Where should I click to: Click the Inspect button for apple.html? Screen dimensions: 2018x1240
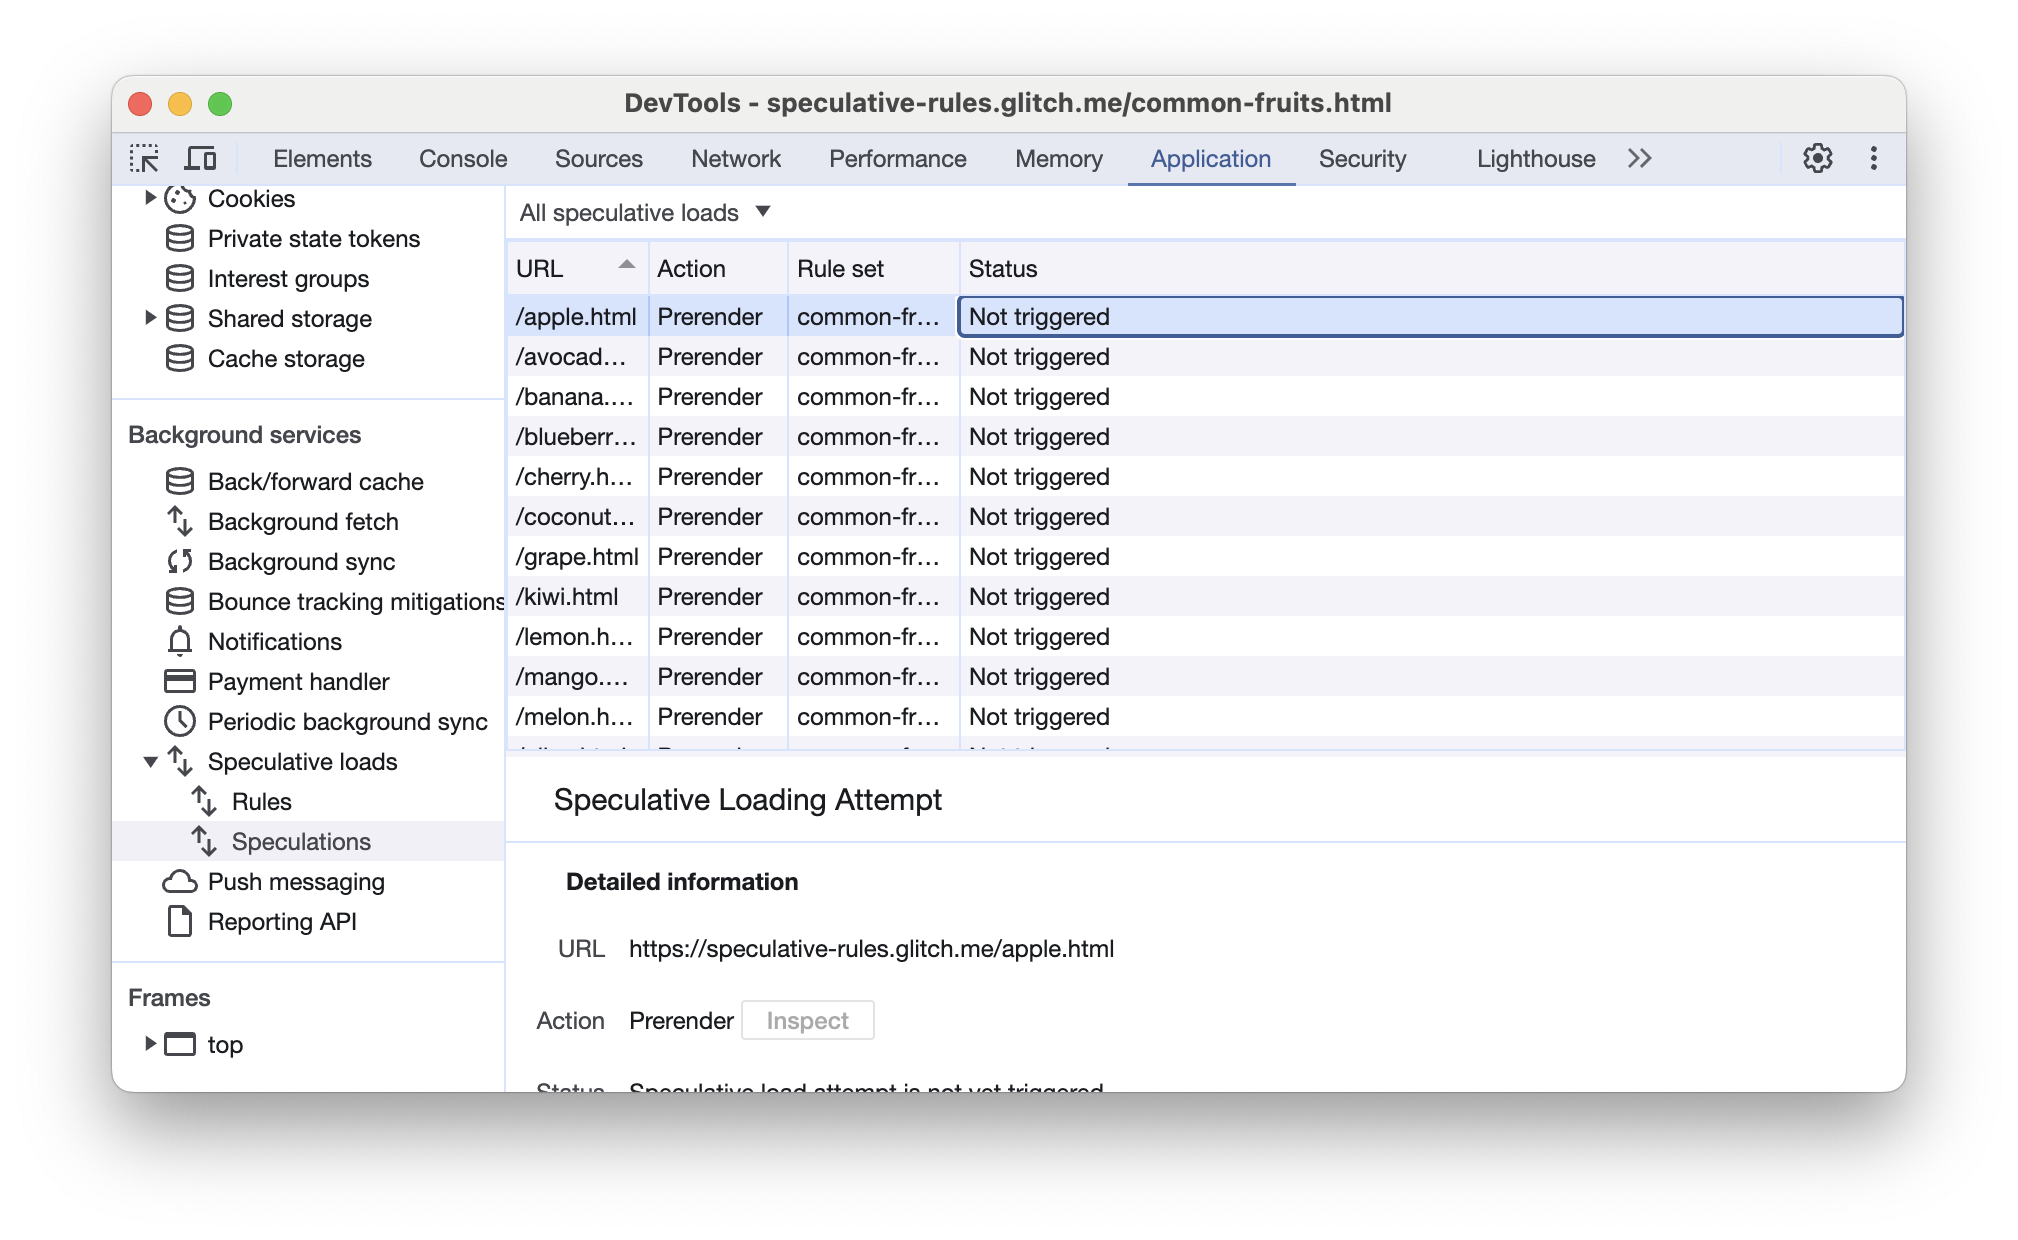(806, 1019)
